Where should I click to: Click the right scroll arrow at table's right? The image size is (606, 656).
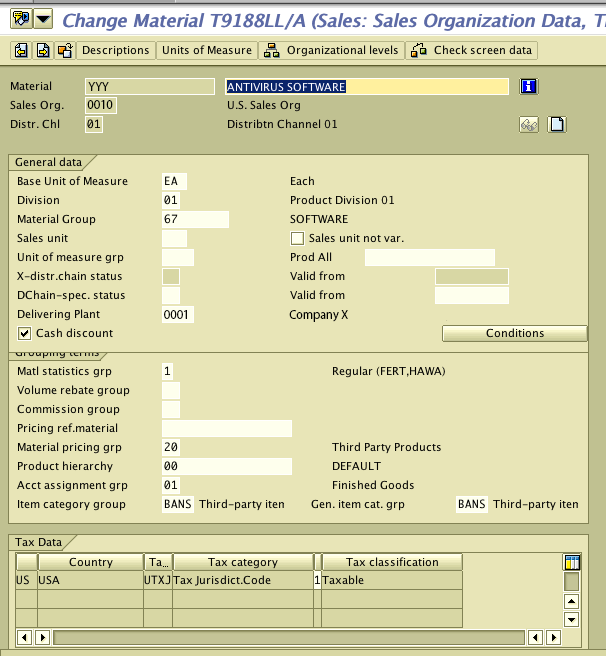point(553,638)
